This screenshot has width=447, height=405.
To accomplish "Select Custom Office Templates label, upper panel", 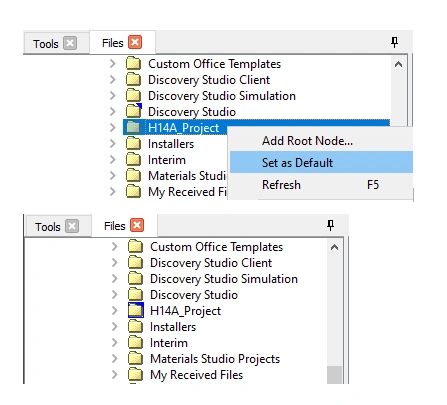I will click(214, 64).
